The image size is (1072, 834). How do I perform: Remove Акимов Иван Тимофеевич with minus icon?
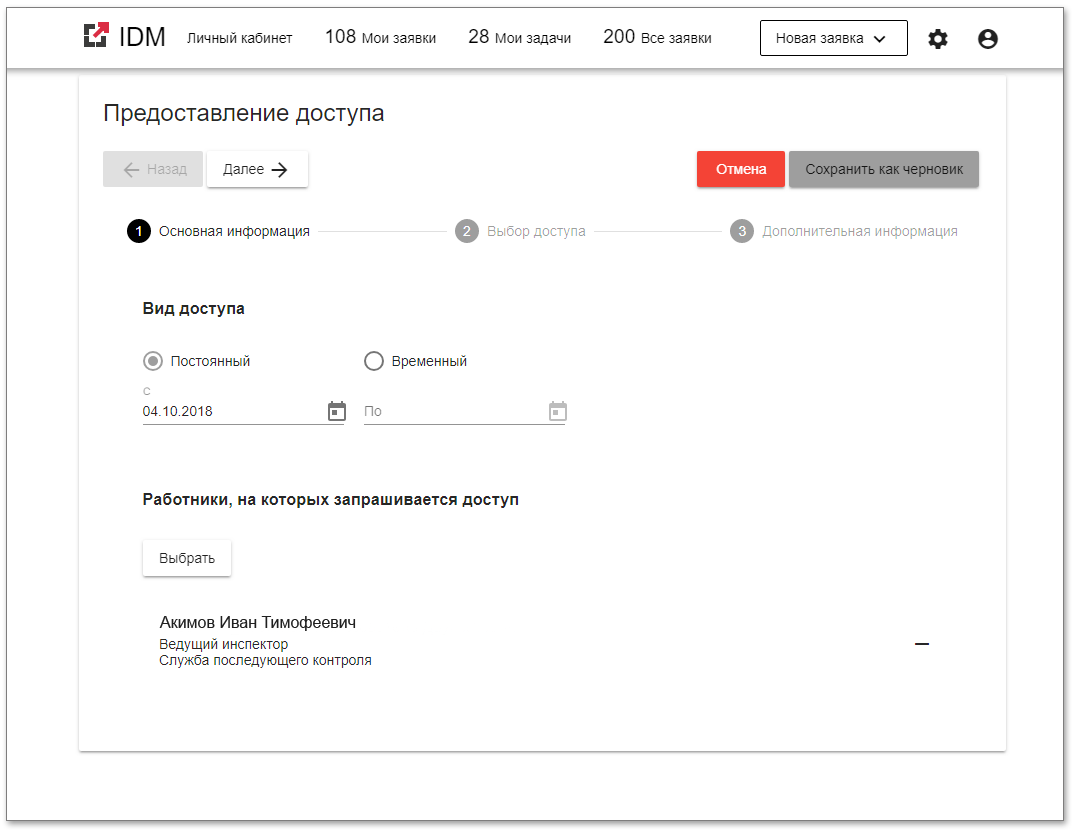[x=922, y=644]
